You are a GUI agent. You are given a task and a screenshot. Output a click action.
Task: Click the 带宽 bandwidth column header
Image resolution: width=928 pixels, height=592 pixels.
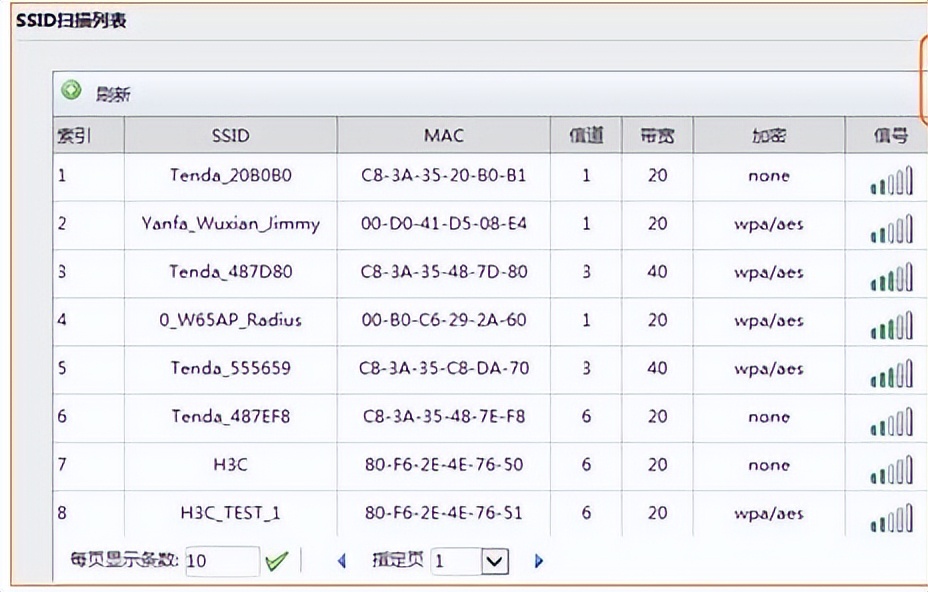tap(657, 135)
